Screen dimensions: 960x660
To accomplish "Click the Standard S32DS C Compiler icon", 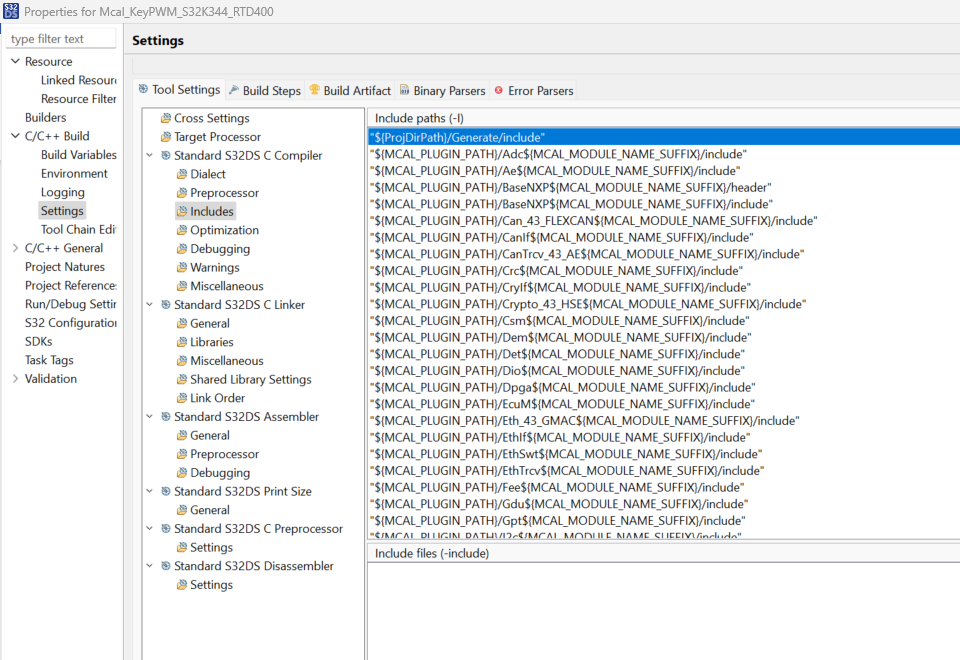I will tap(165, 156).
